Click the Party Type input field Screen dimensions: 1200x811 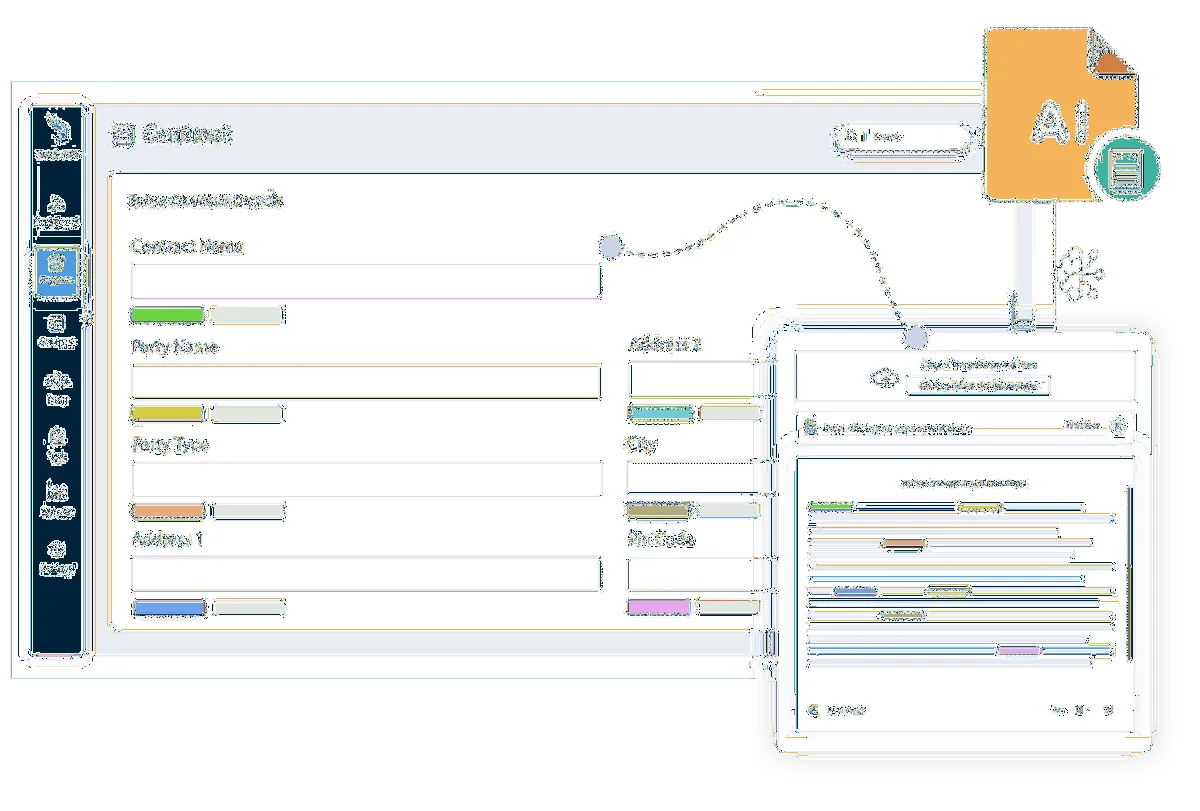click(366, 479)
